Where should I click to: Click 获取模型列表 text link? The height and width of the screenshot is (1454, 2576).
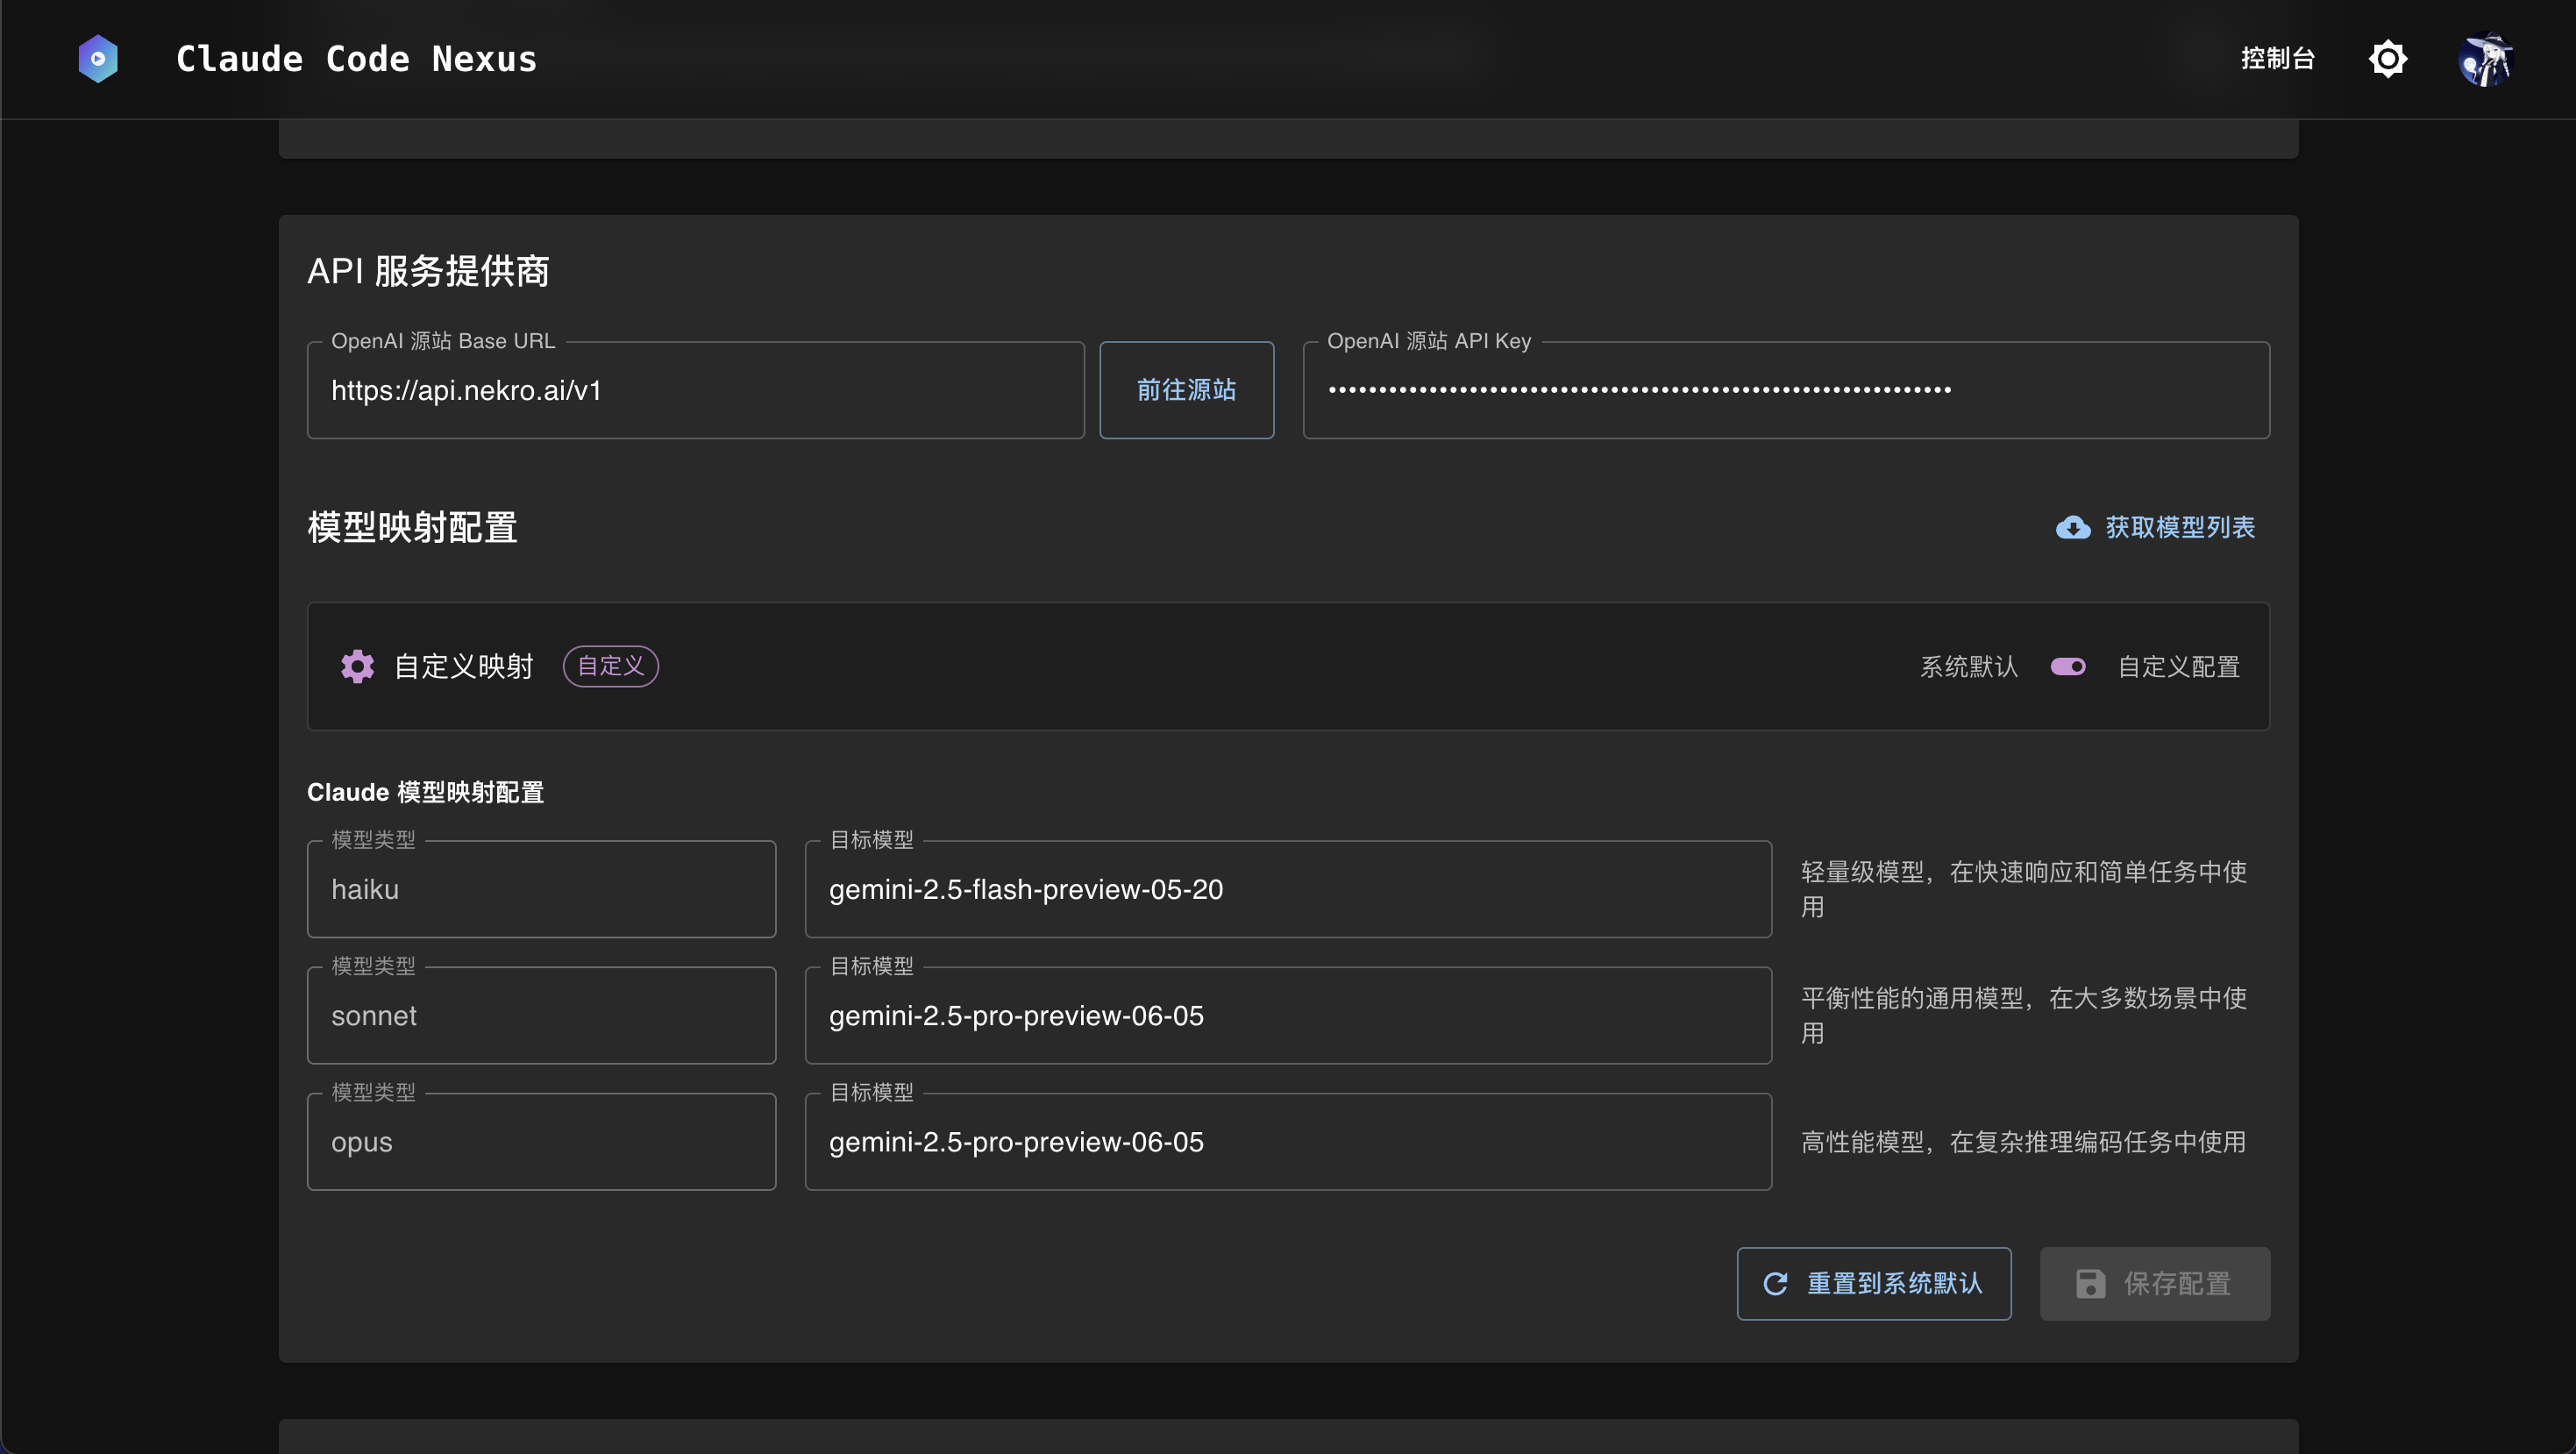click(2180, 527)
